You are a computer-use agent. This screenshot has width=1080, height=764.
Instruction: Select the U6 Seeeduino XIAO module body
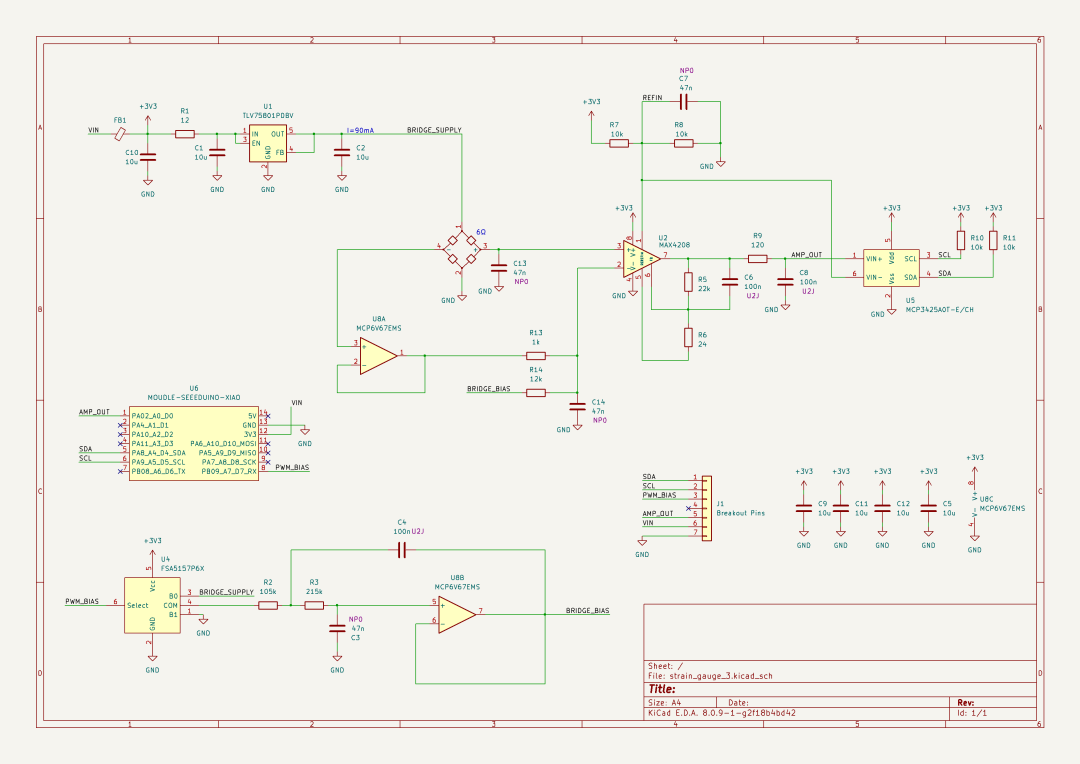point(194,443)
